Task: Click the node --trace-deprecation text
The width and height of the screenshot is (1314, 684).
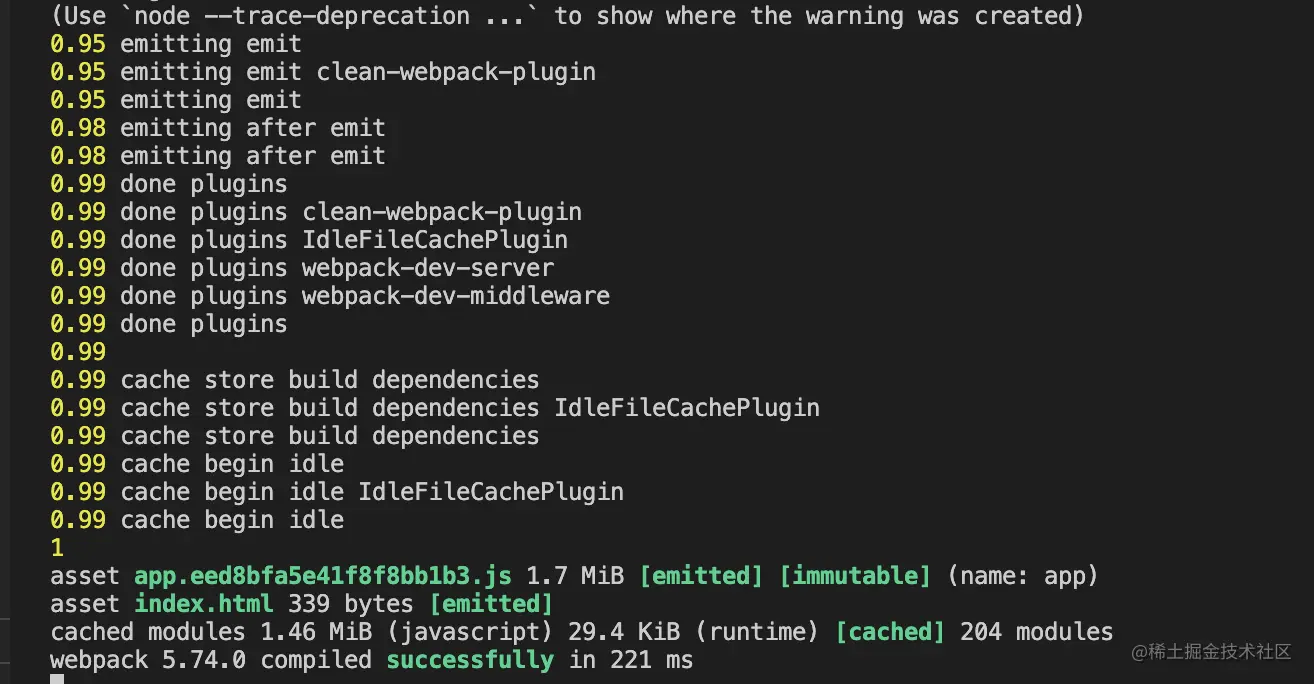Action: (295, 16)
